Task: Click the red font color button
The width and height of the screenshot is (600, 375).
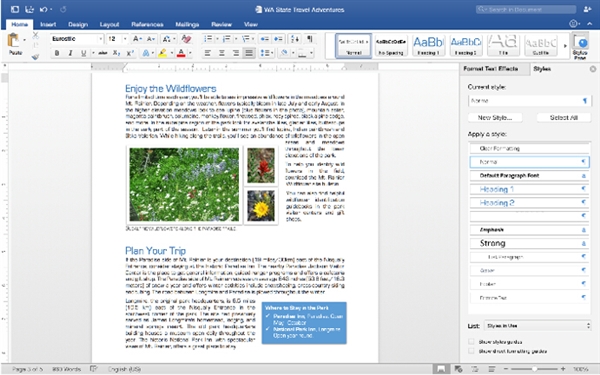Action: tap(181, 53)
